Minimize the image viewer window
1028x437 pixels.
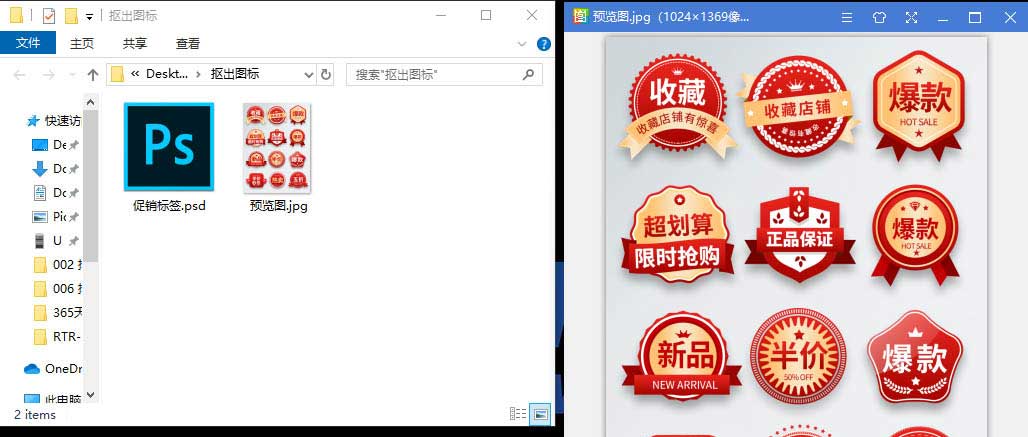click(943, 18)
